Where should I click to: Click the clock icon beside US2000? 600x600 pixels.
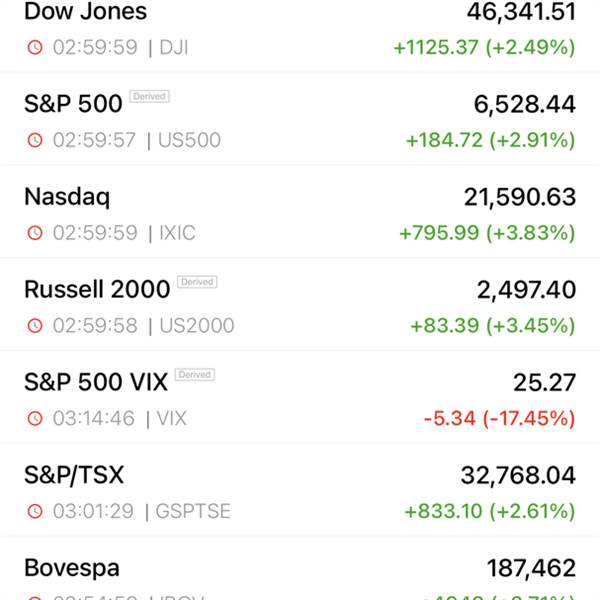tap(35, 326)
